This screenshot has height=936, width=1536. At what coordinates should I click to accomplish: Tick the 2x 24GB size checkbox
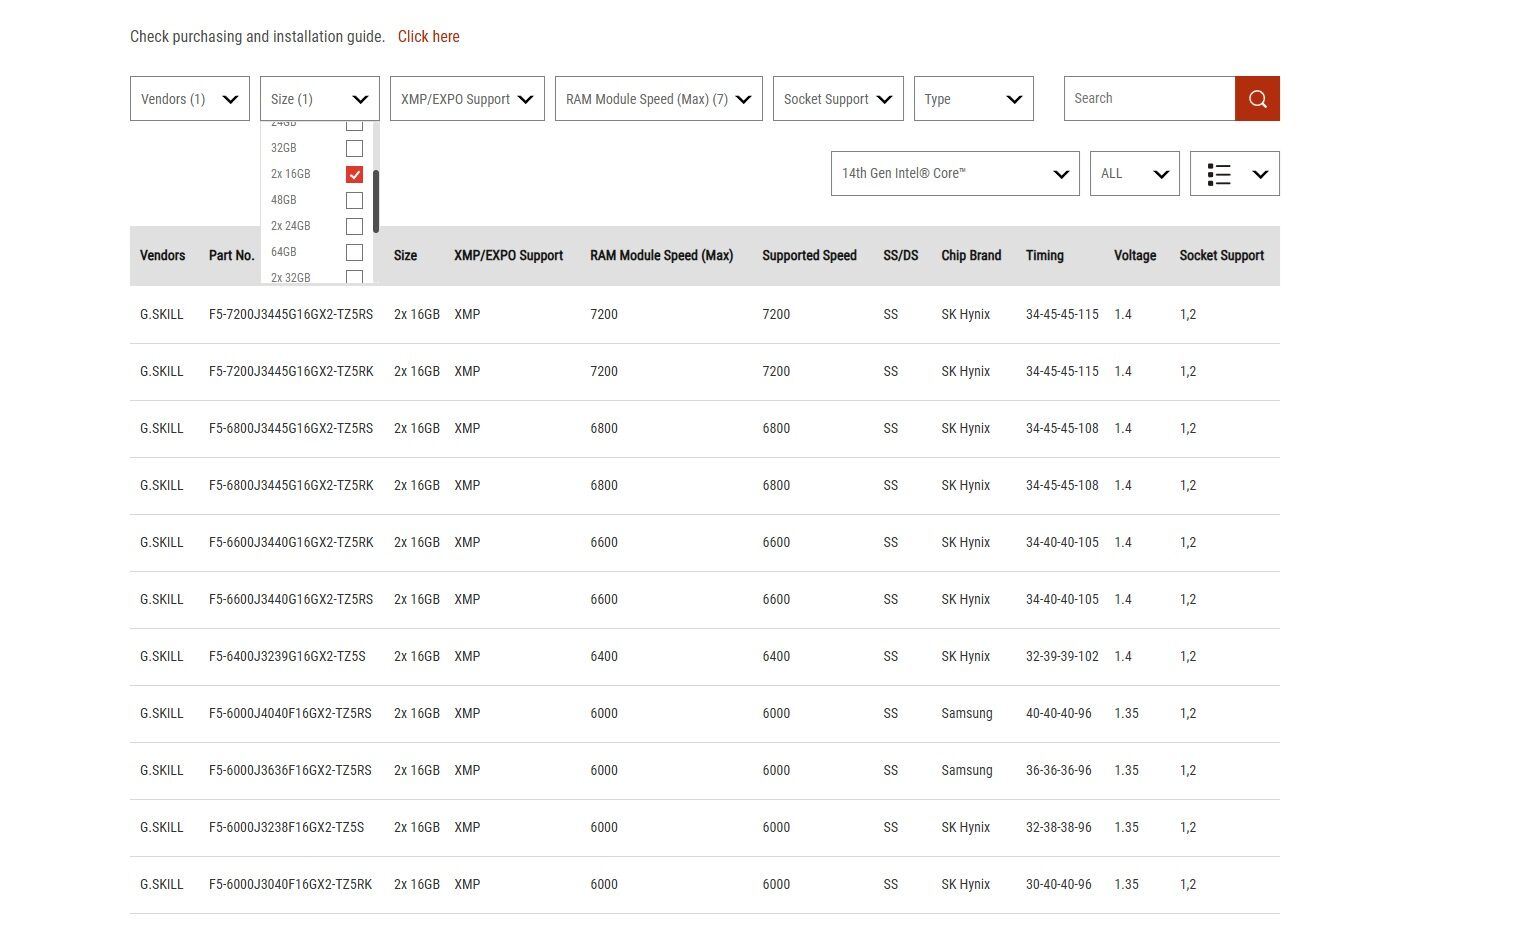pos(354,226)
